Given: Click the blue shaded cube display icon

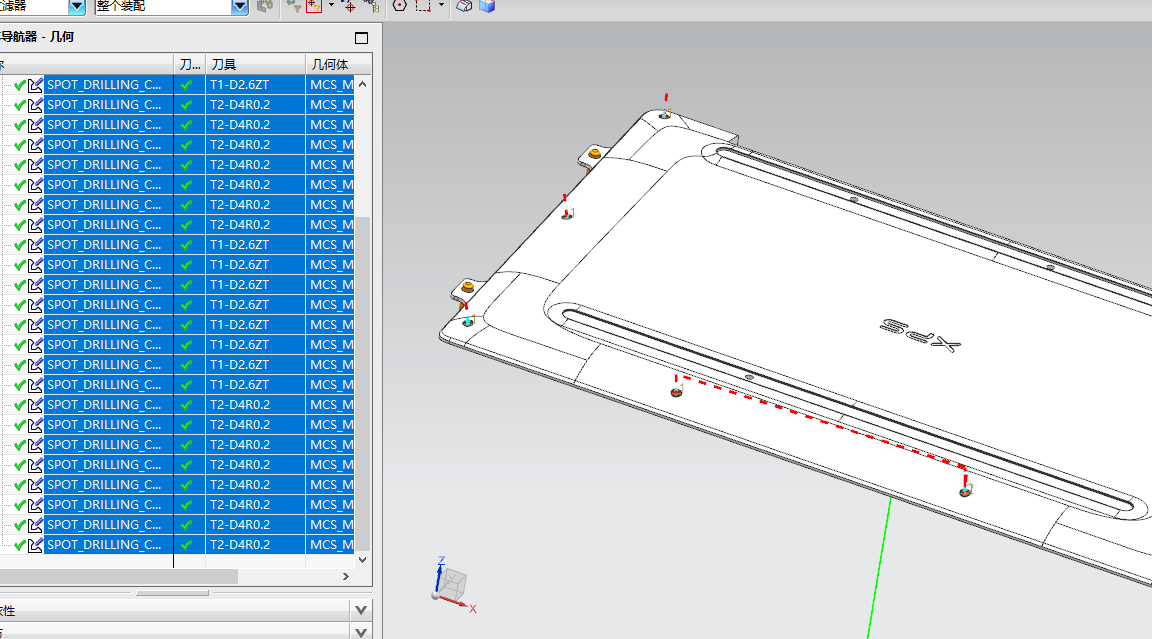Looking at the screenshot, I should coord(487,6).
